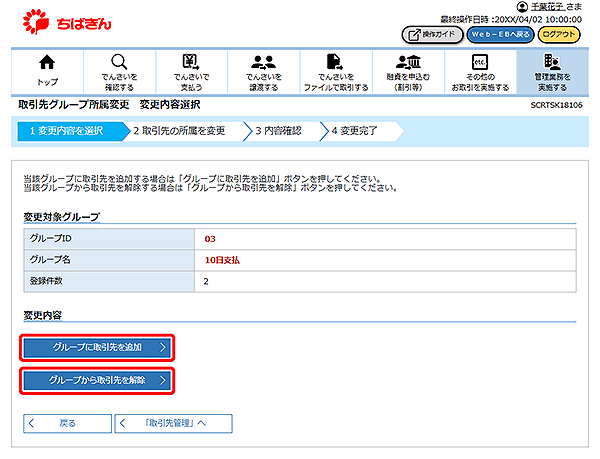Click the Chibagin logo
The image size is (600, 459).
[x=67, y=22]
